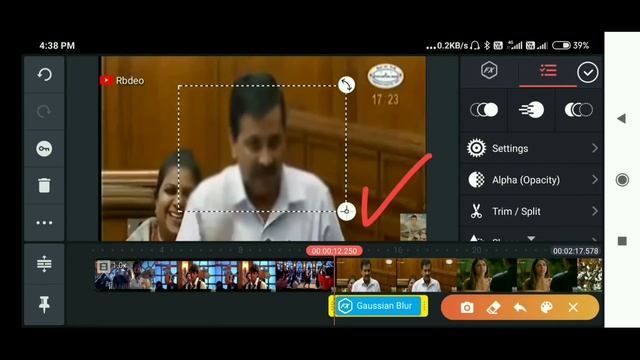640x360 pixels.
Task: Tap the timeline expand tracks icon
Action: point(44,264)
